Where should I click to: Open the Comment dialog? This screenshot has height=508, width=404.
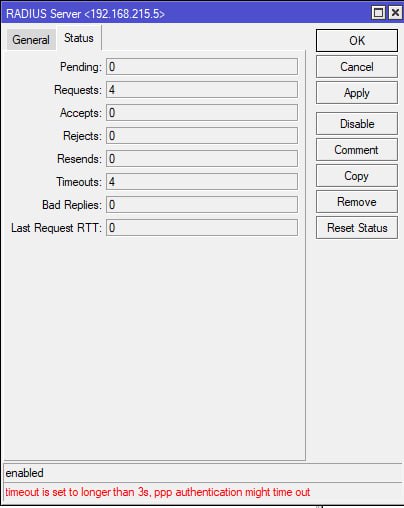point(357,150)
